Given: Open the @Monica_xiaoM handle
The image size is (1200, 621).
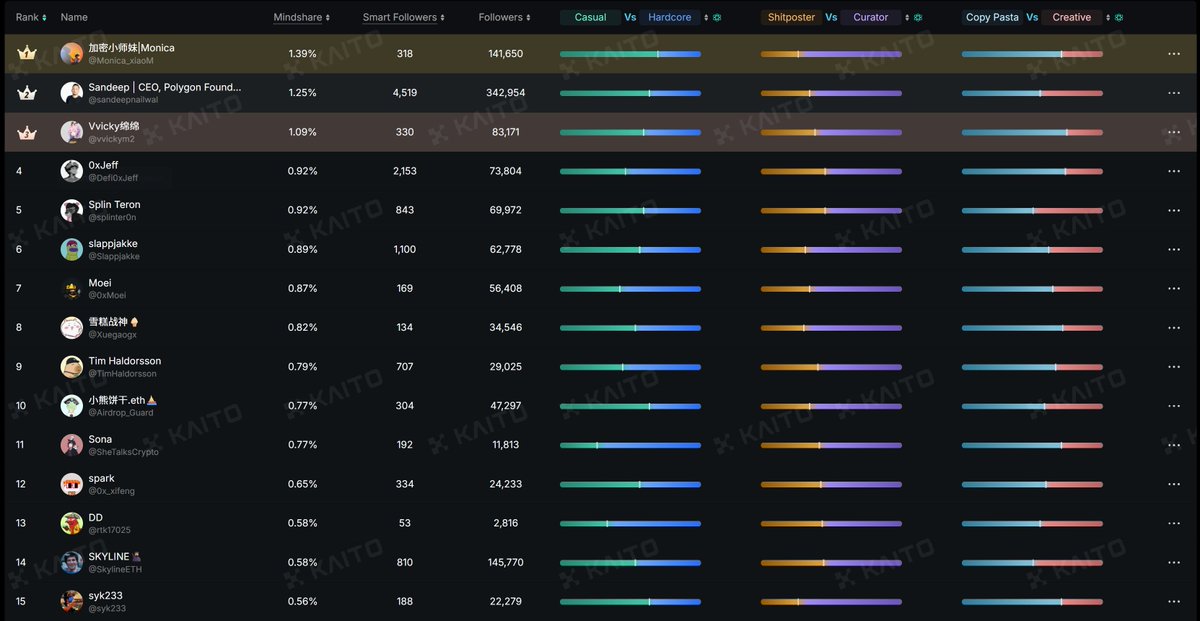Looking at the screenshot, I should click(x=121, y=61).
